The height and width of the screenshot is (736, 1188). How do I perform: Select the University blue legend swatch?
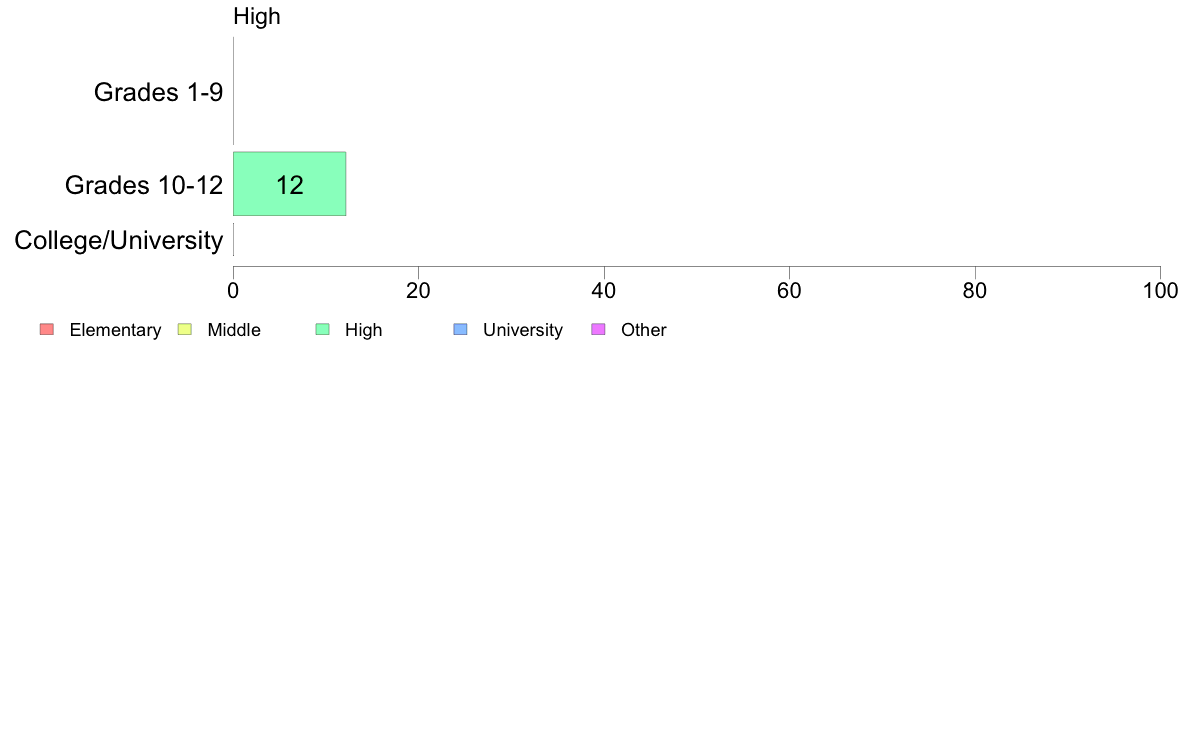click(x=461, y=329)
